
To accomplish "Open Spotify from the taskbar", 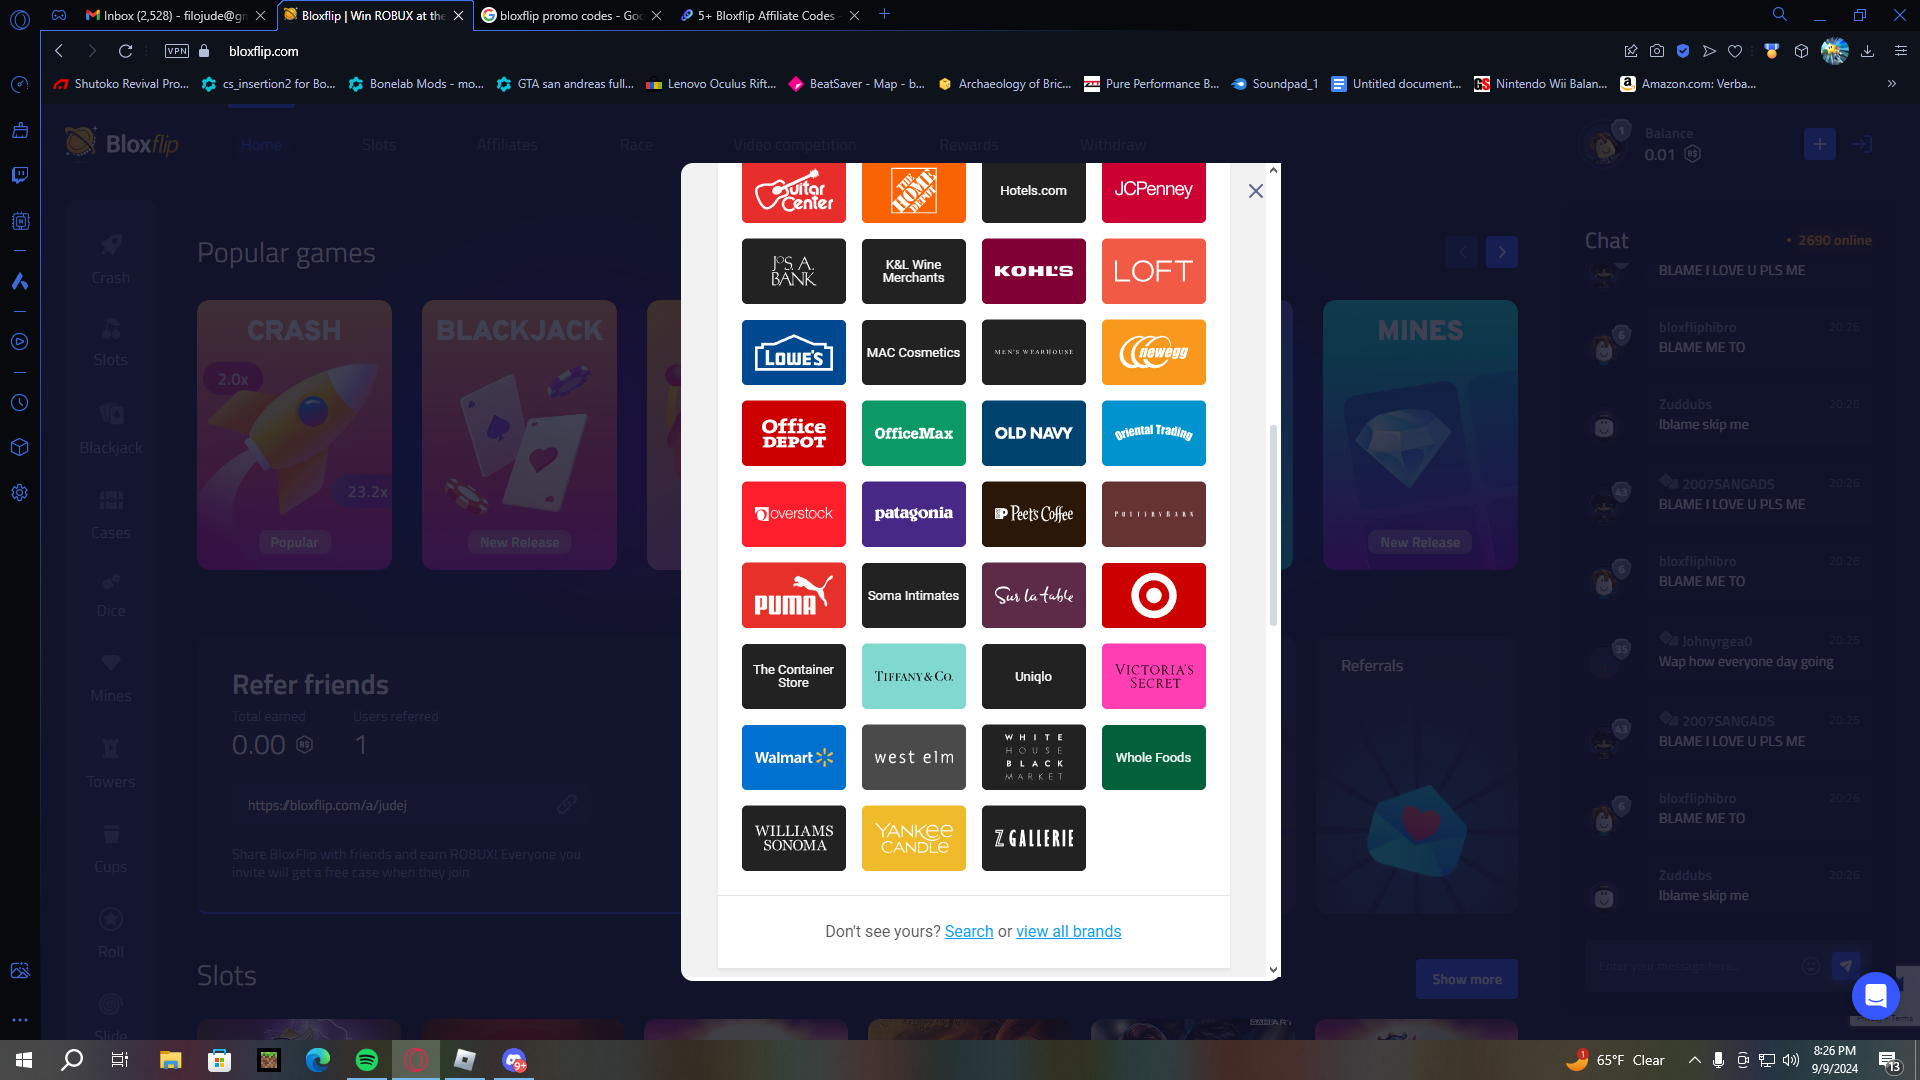I will click(x=367, y=1060).
